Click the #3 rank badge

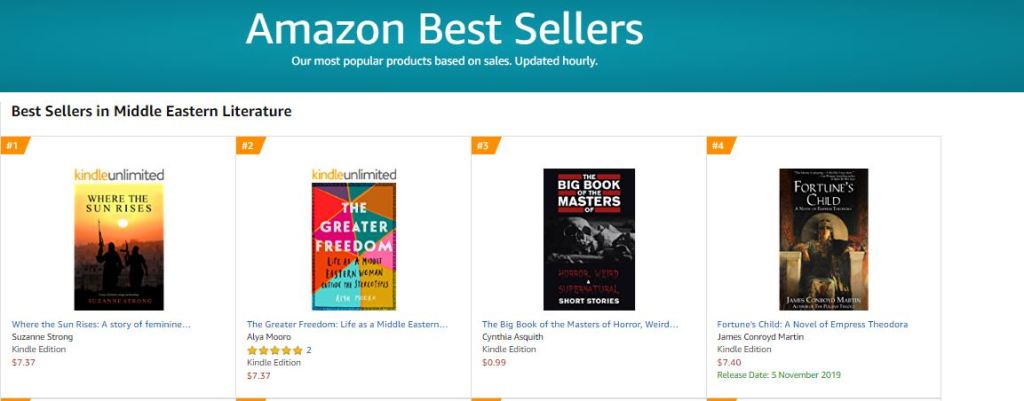(484, 146)
